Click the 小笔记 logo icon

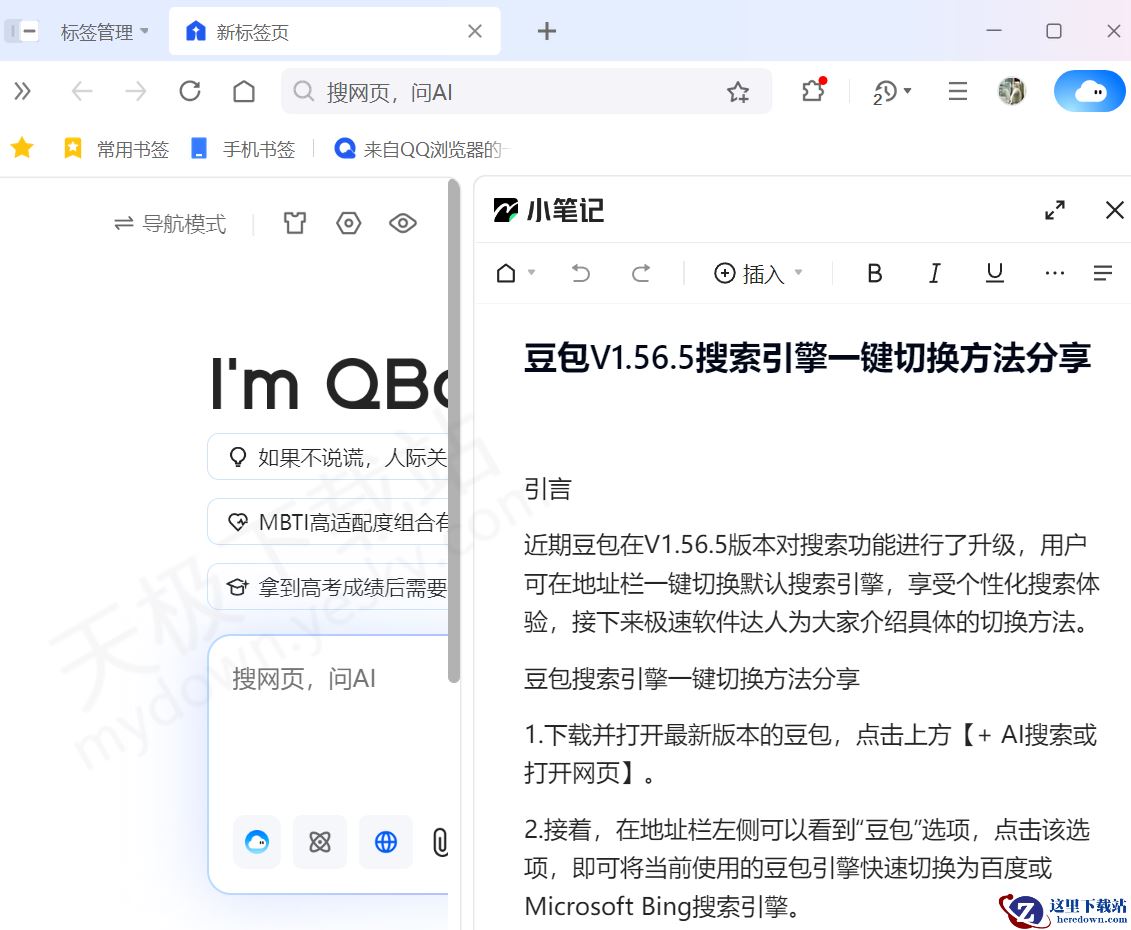click(506, 210)
